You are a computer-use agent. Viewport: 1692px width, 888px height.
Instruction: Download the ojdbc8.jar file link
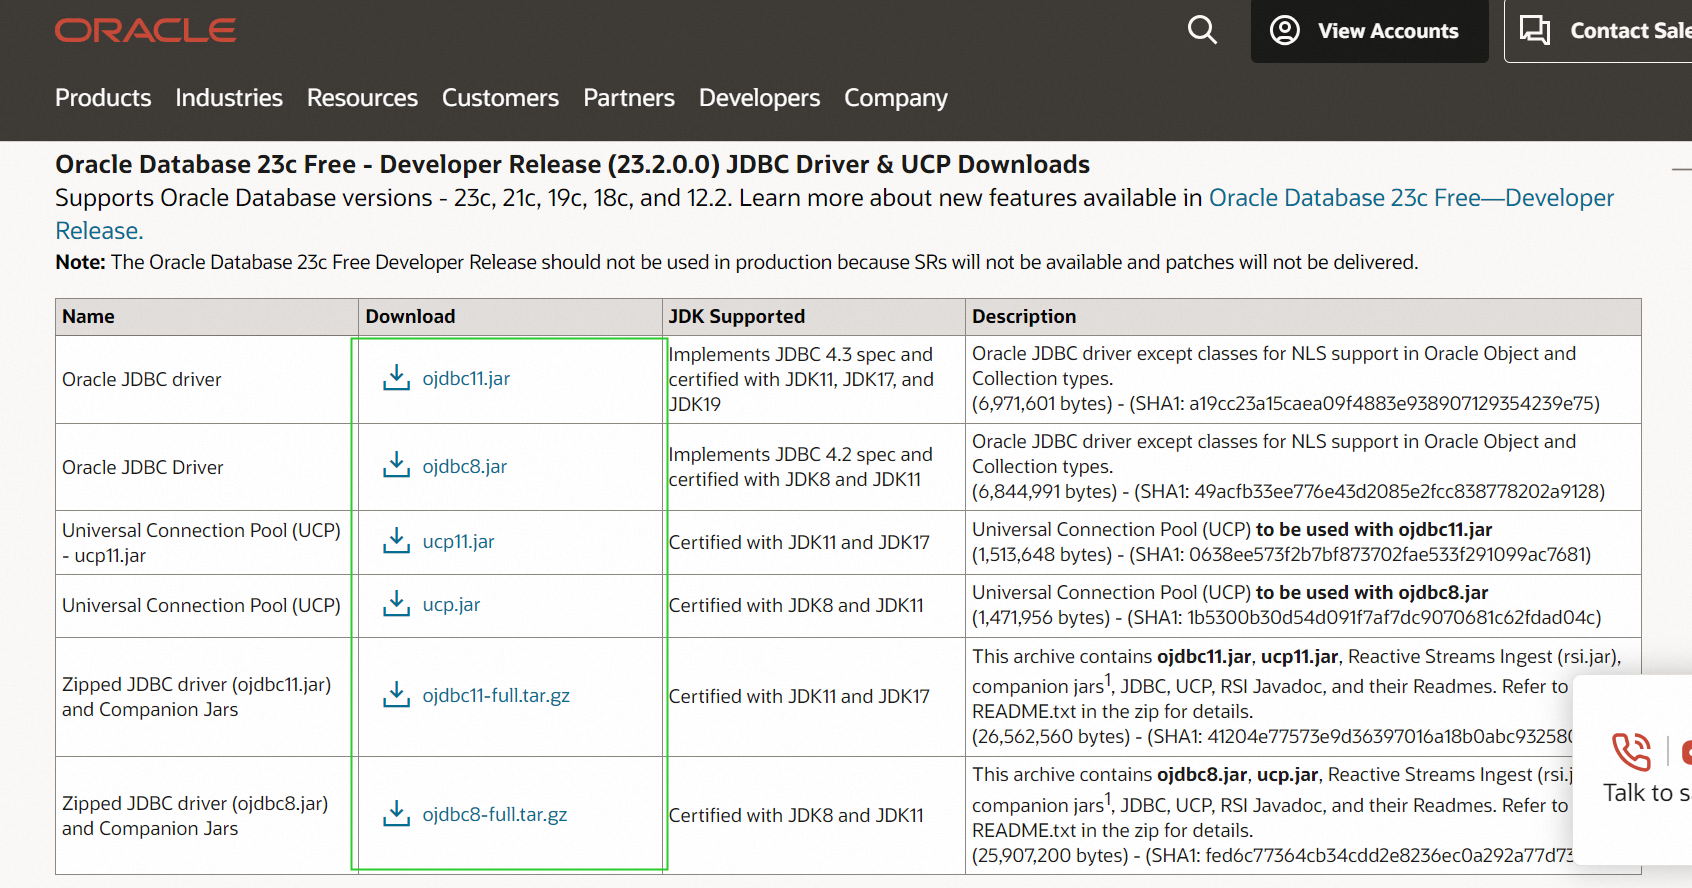click(464, 466)
